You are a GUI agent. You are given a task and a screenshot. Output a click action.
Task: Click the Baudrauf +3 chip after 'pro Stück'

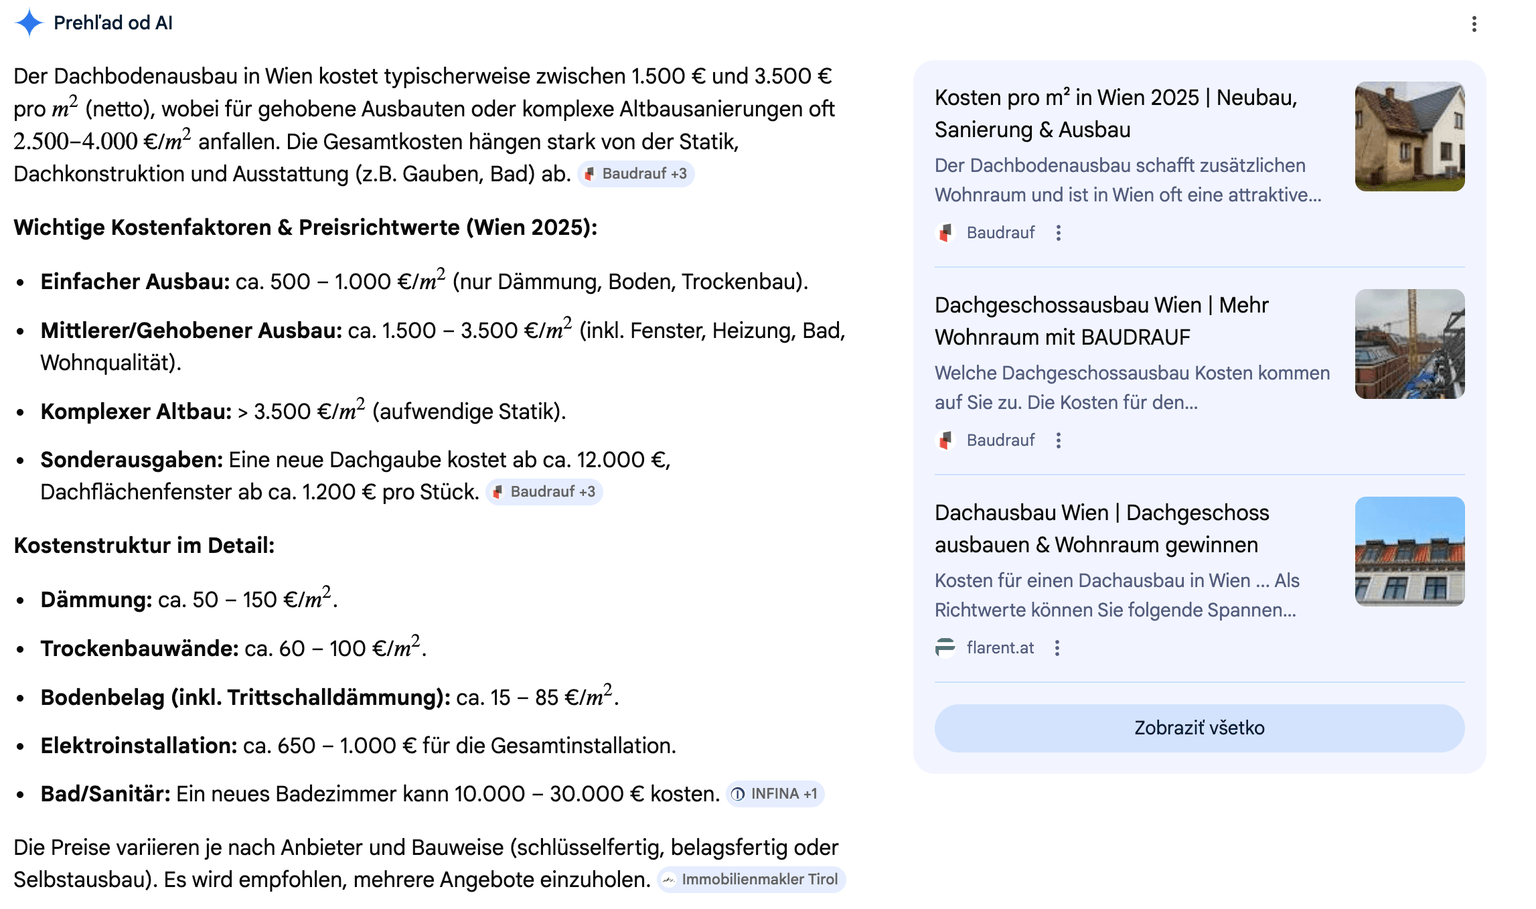coord(544,492)
